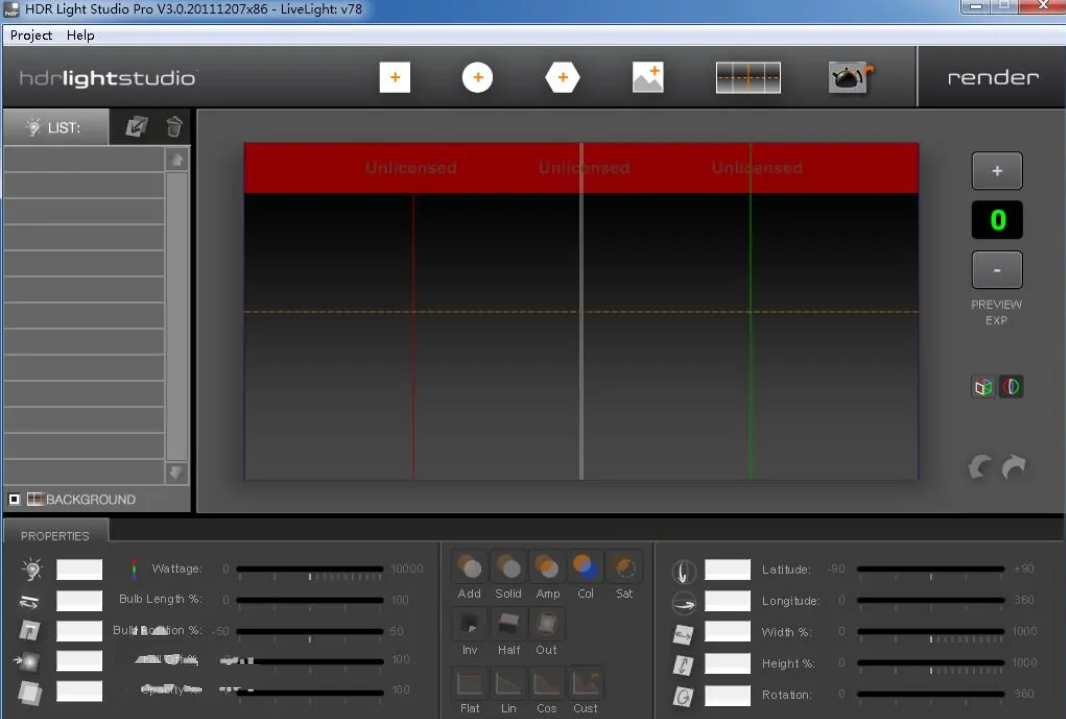Adjust the Width % slider

pyautogui.click(x=931, y=632)
